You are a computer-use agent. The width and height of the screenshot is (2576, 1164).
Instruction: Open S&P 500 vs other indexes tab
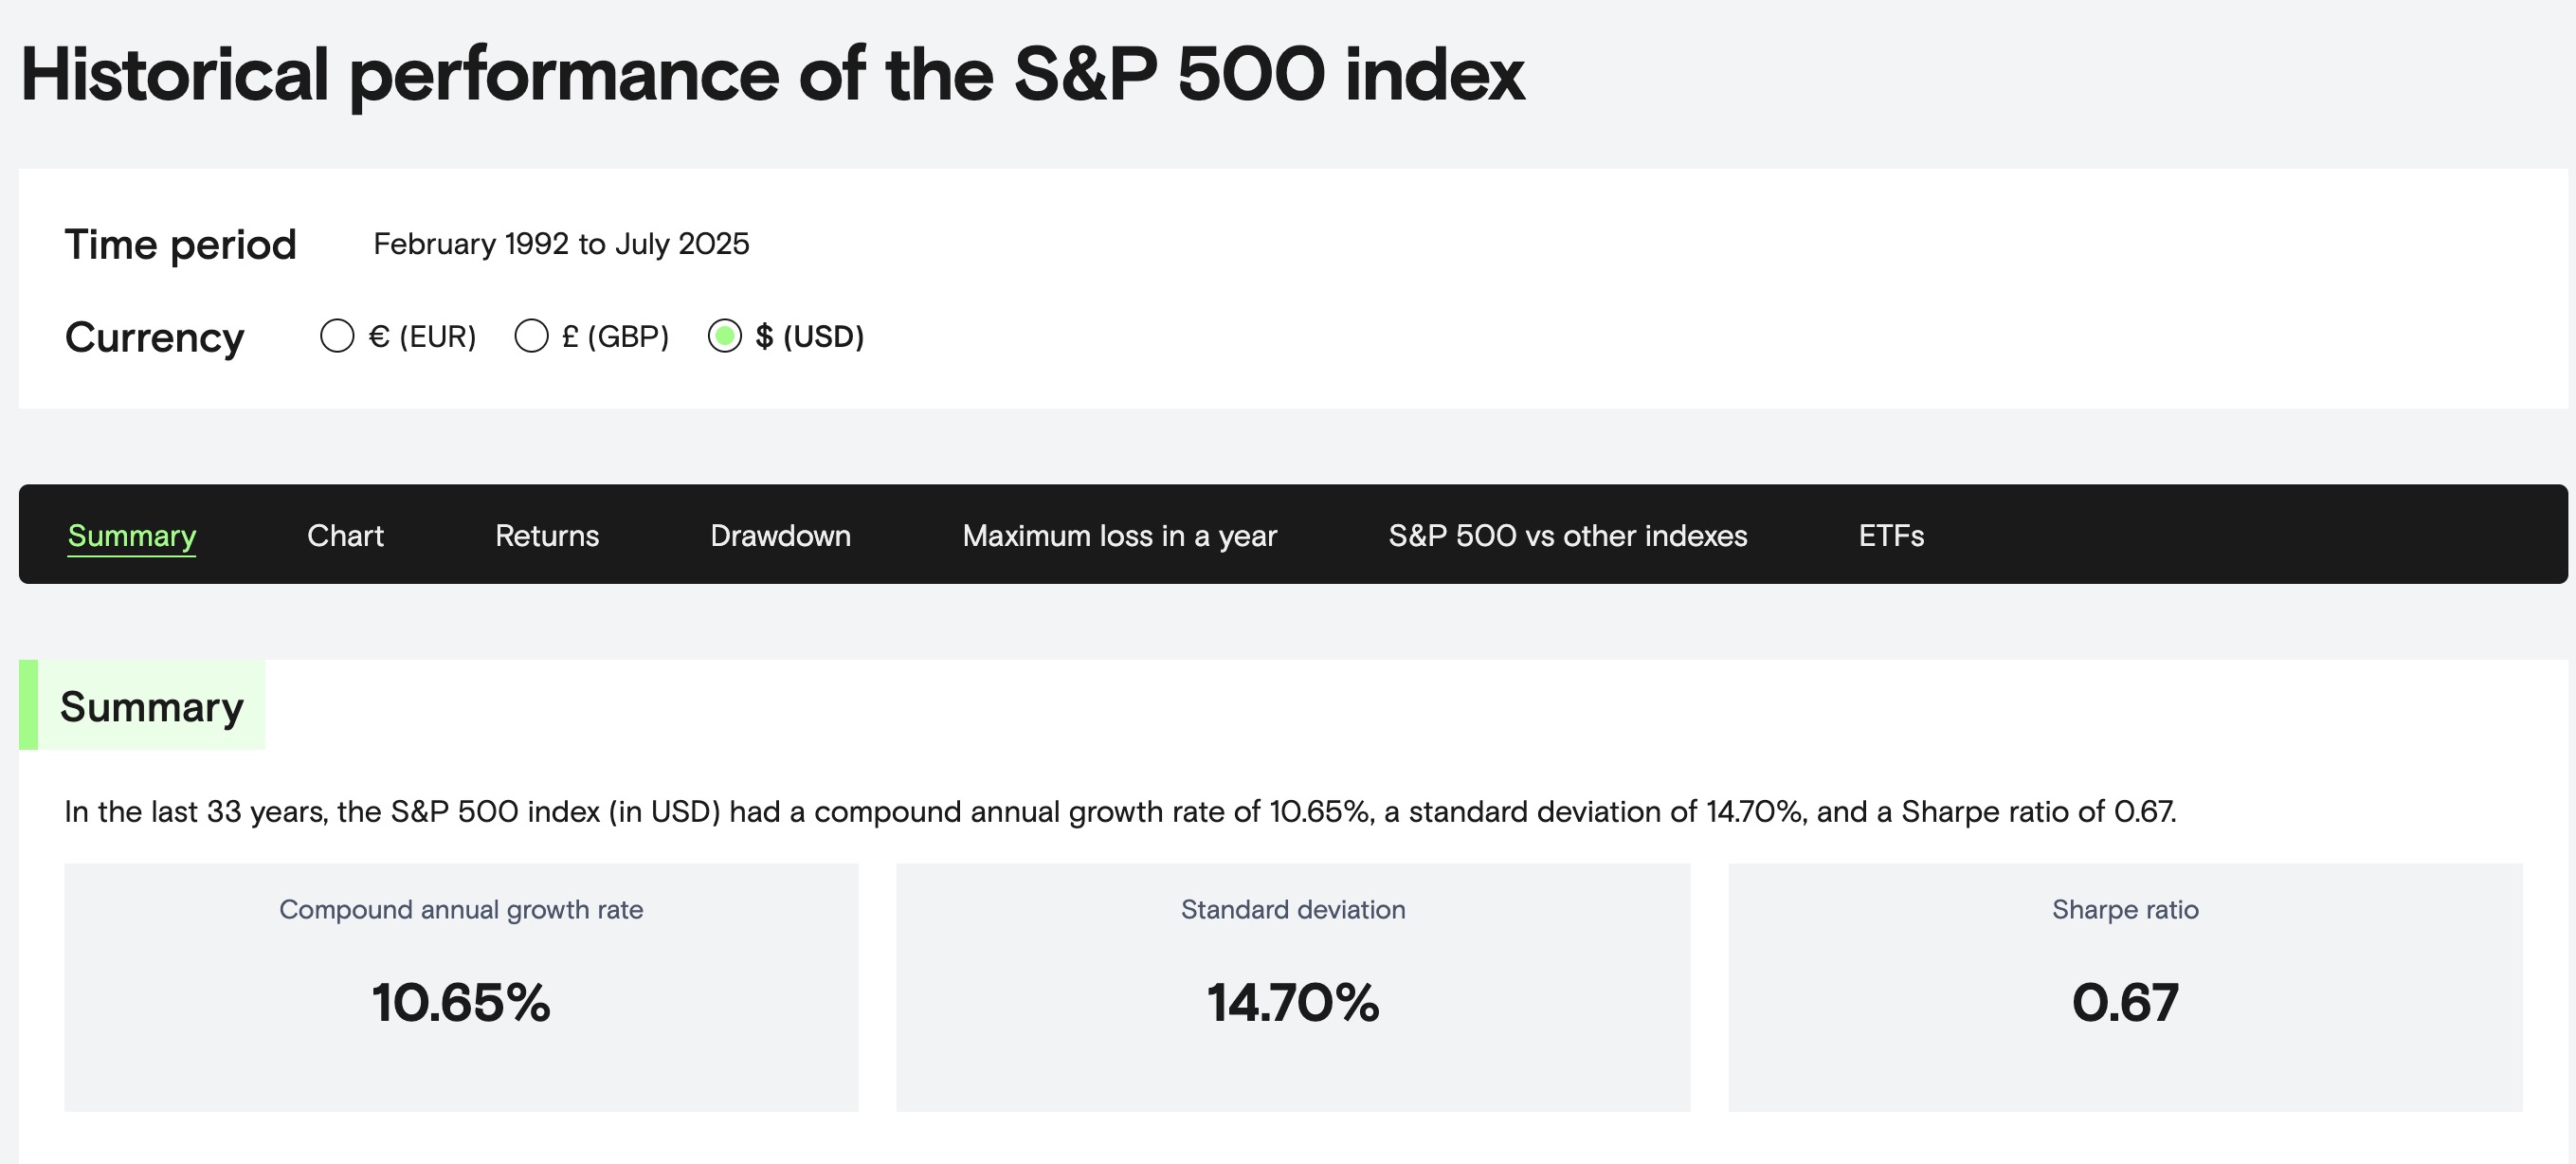pos(1567,536)
